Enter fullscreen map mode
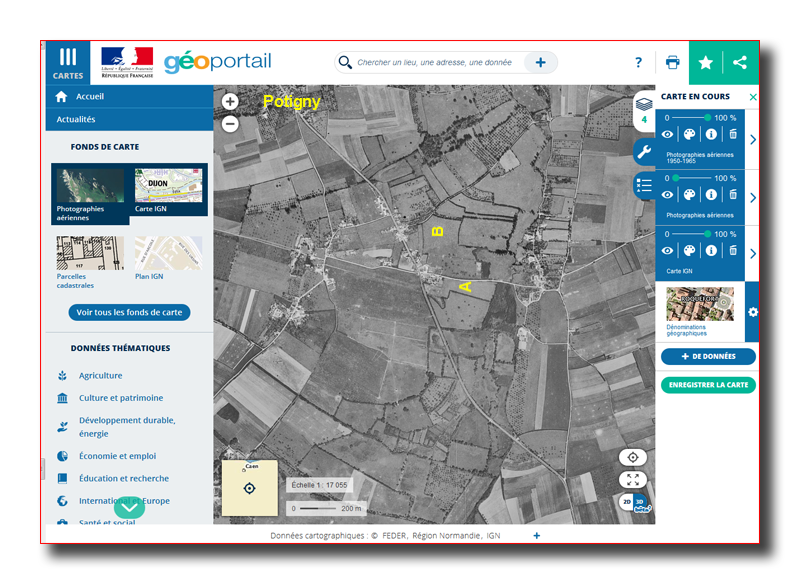The height and width of the screenshot is (584, 800). click(632, 479)
